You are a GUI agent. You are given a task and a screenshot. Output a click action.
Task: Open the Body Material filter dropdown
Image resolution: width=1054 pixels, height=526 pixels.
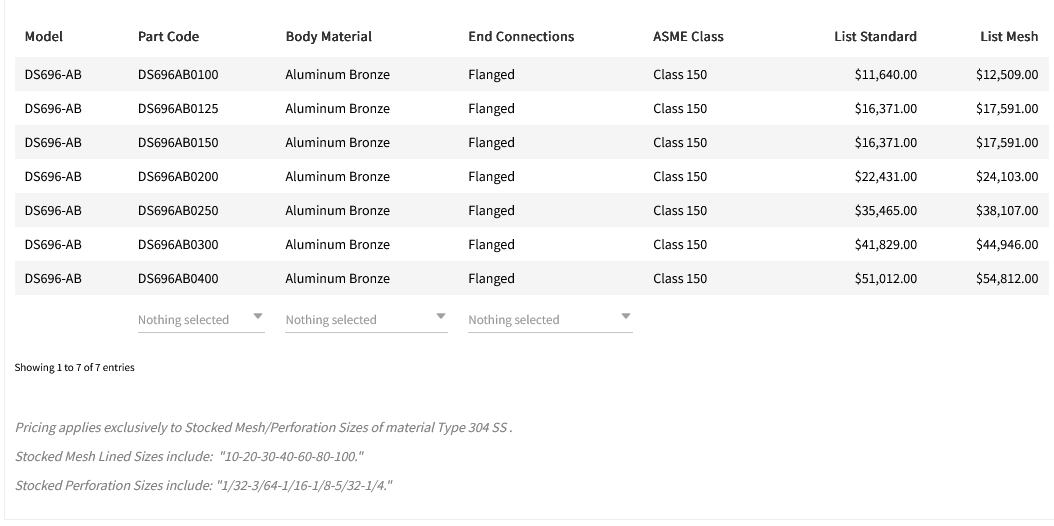pos(365,319)
